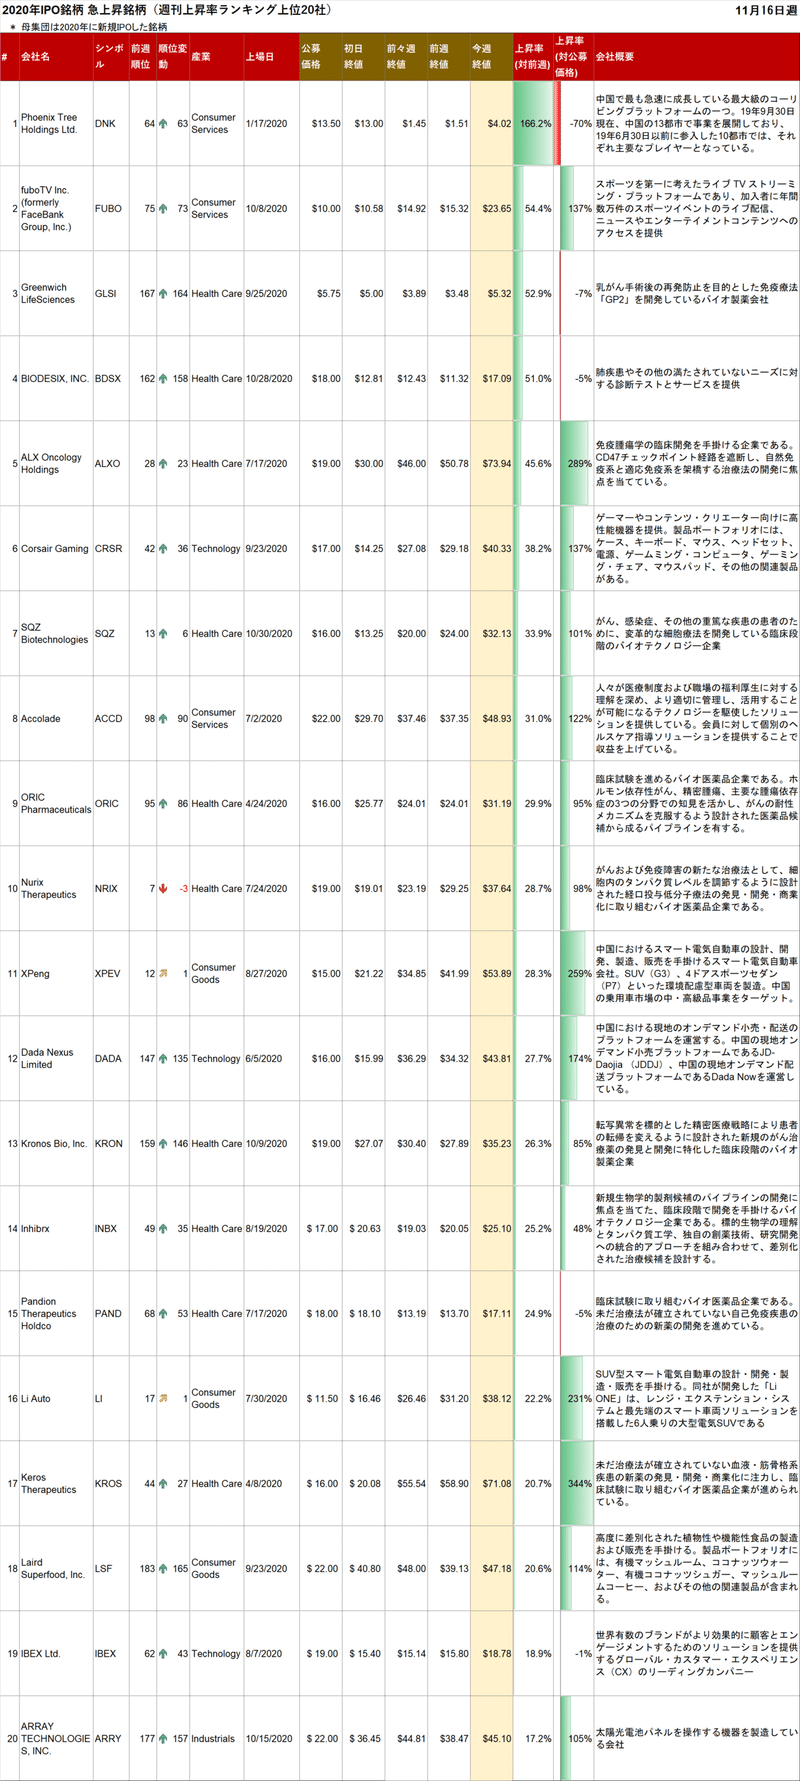Click green up arrow in Pandion Therapeutics row
800x1781 pixels.
163,1314
